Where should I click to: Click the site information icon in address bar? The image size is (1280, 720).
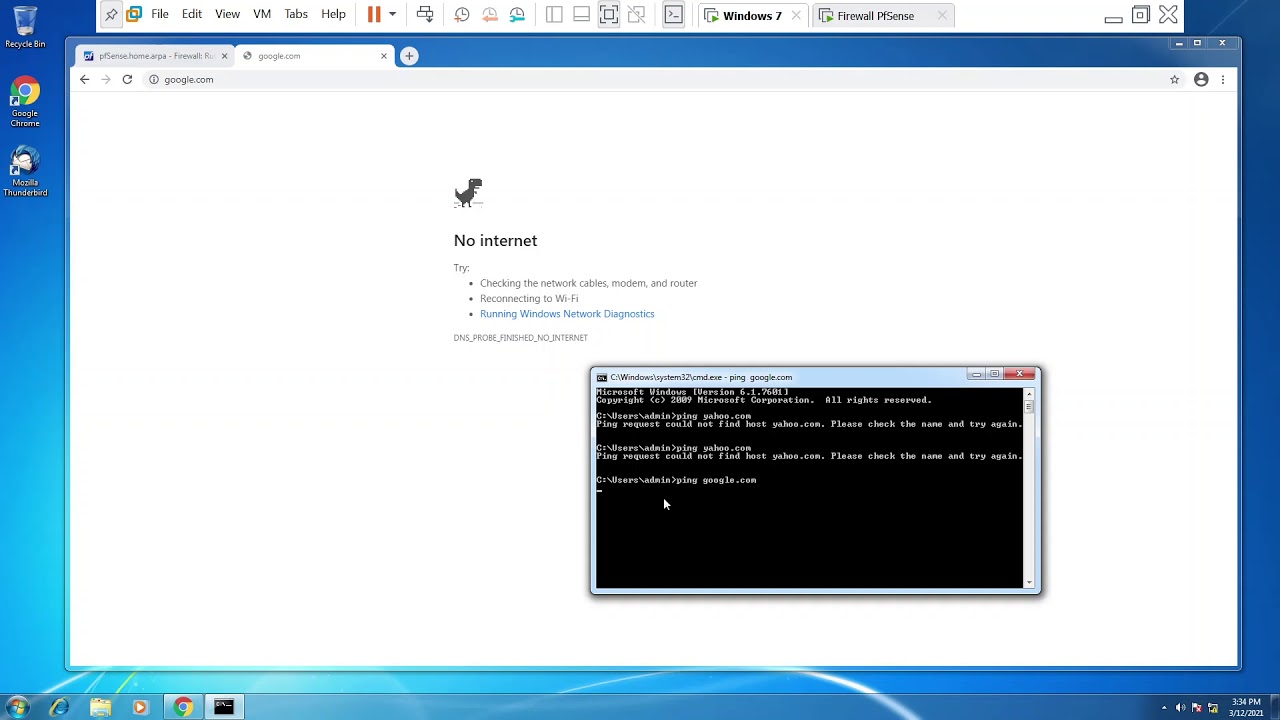(x=154, y=79)
